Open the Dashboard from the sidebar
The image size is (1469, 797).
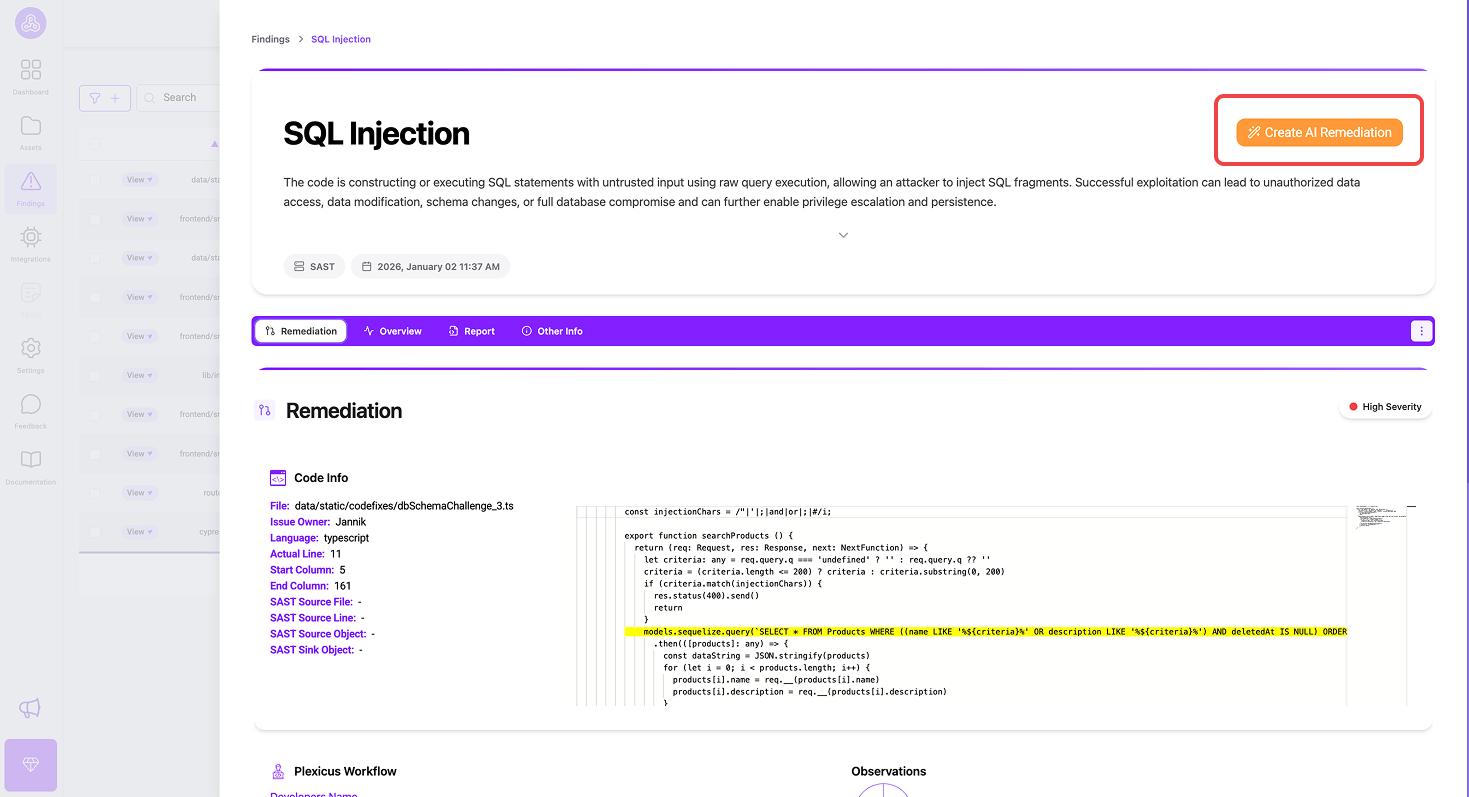[30, 75]
